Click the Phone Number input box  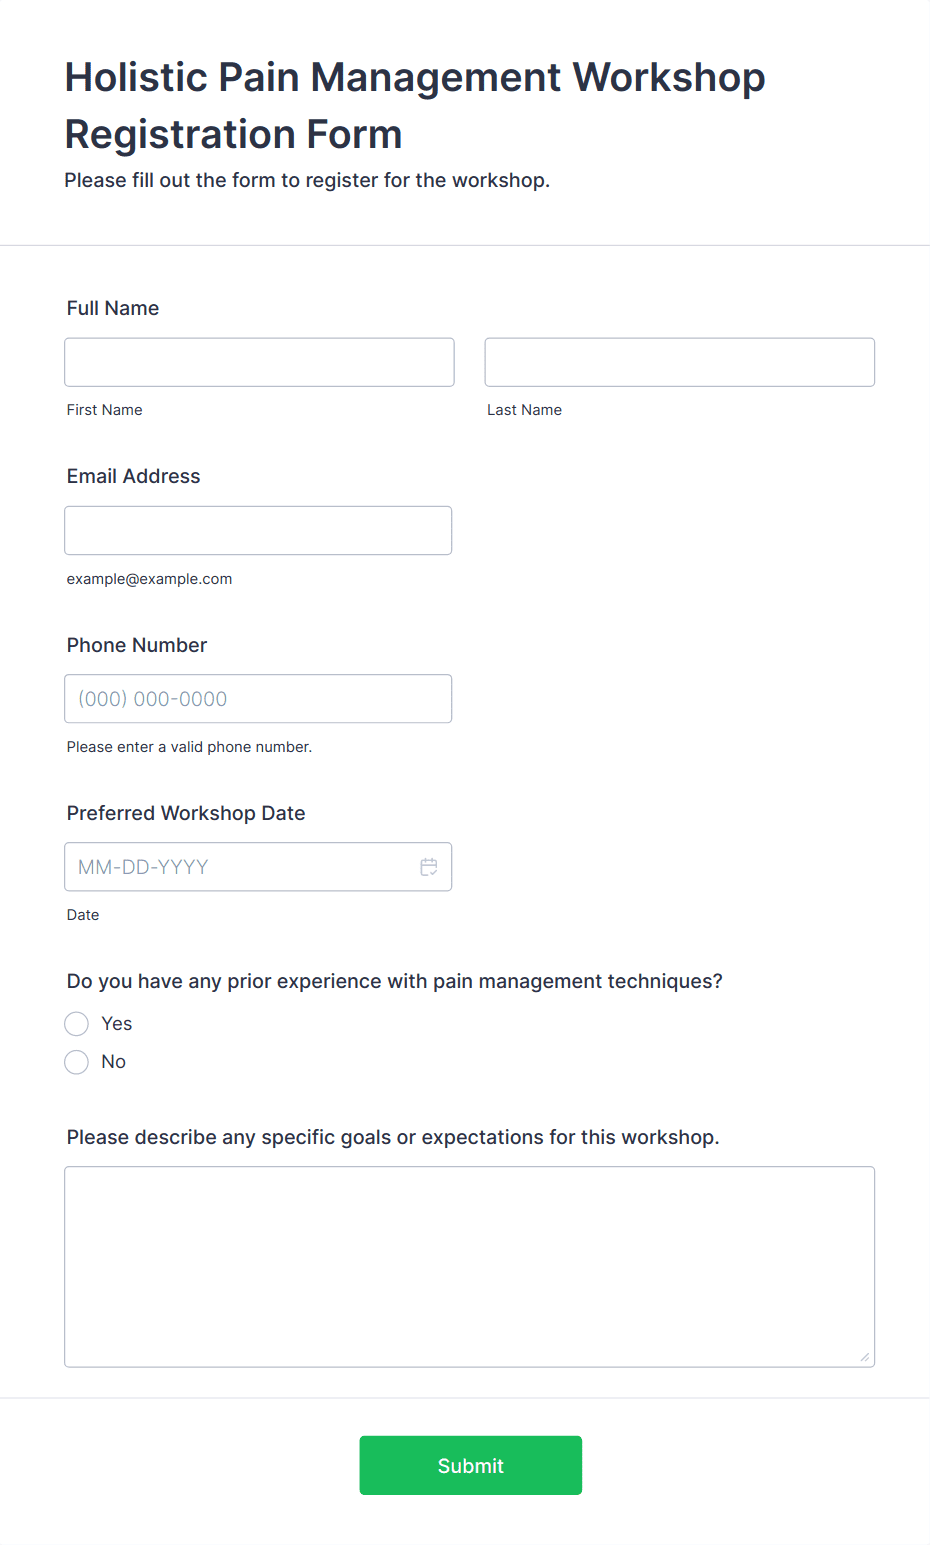click(x=258, y=699)
